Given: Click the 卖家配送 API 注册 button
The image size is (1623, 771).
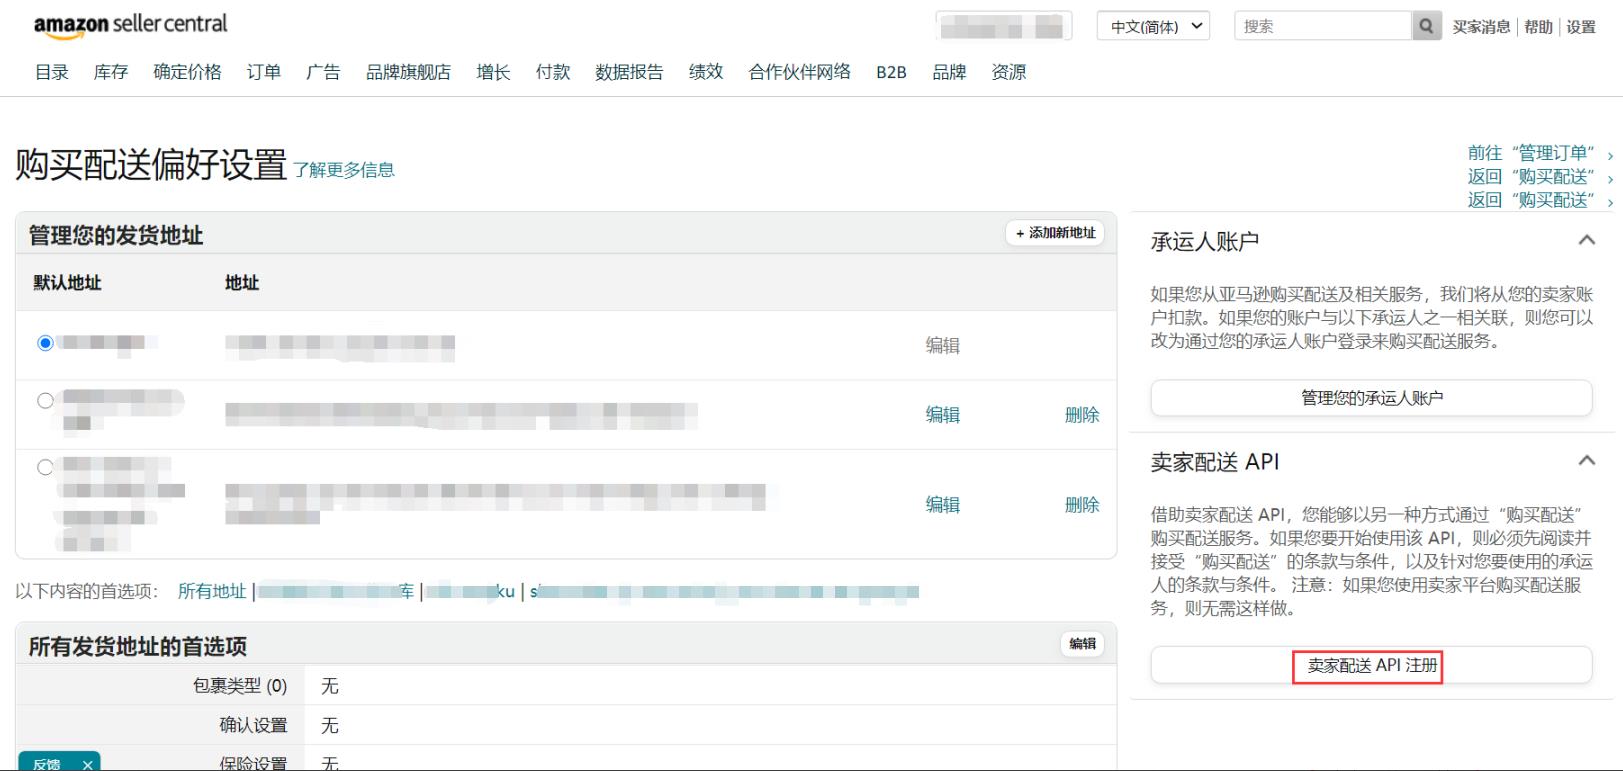Looking at the screenshot, I should [1371, 665].
